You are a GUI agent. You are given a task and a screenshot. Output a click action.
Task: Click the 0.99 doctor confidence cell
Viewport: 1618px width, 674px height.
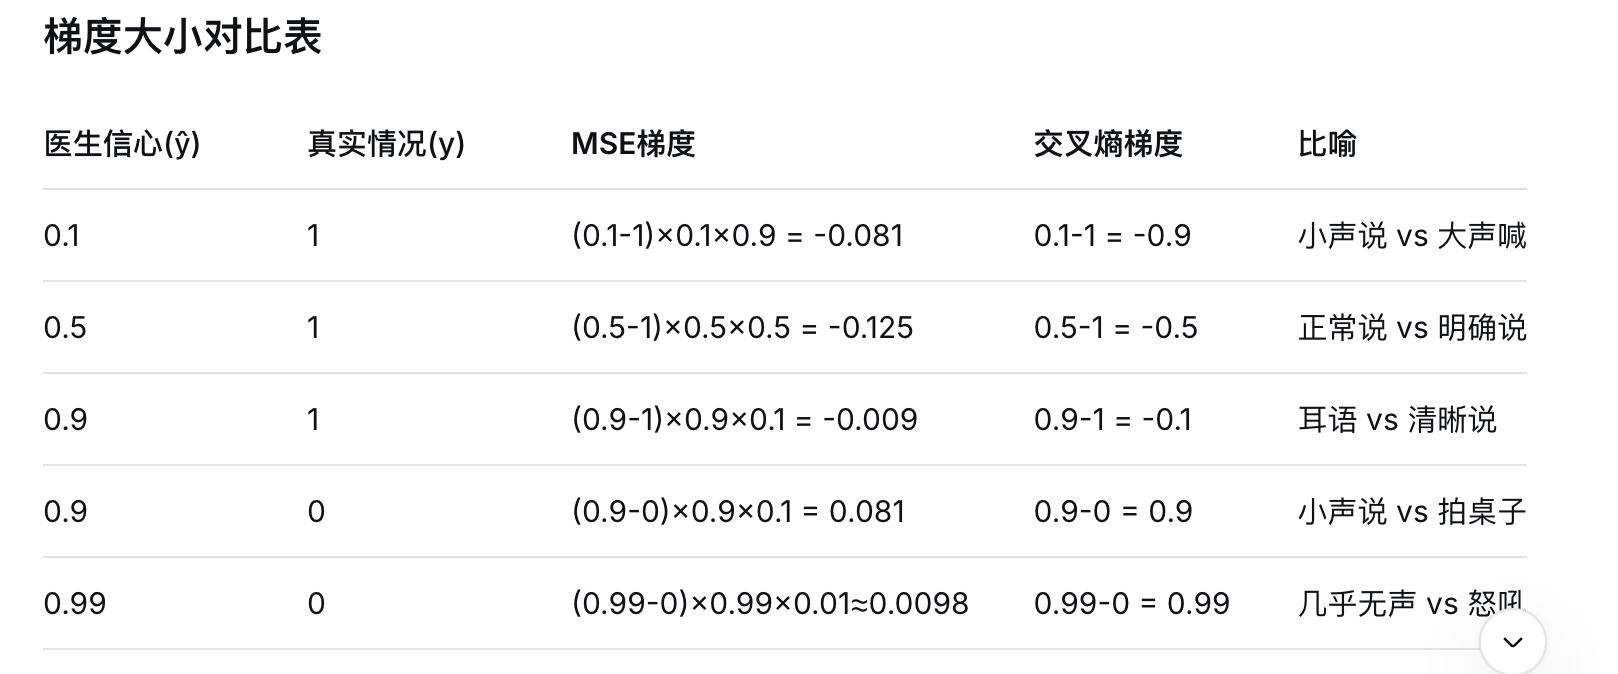point(75,604)
